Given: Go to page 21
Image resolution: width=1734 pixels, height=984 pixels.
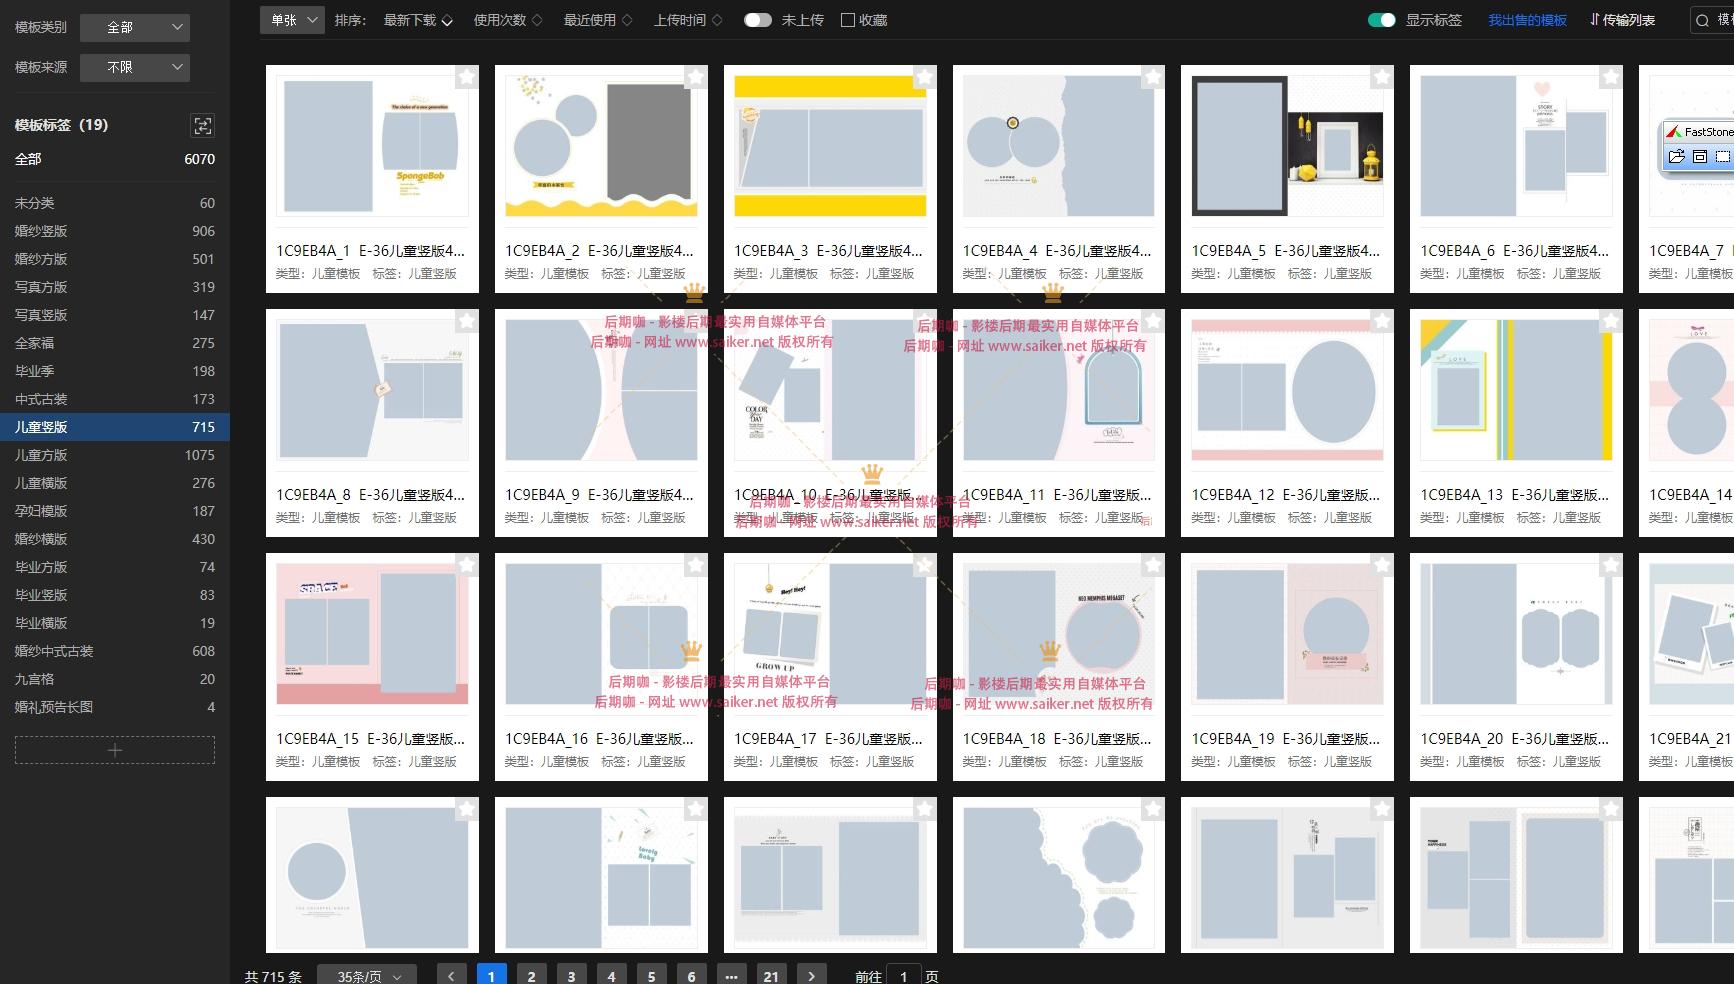Looking at the screenshot, I should (771, 976).
